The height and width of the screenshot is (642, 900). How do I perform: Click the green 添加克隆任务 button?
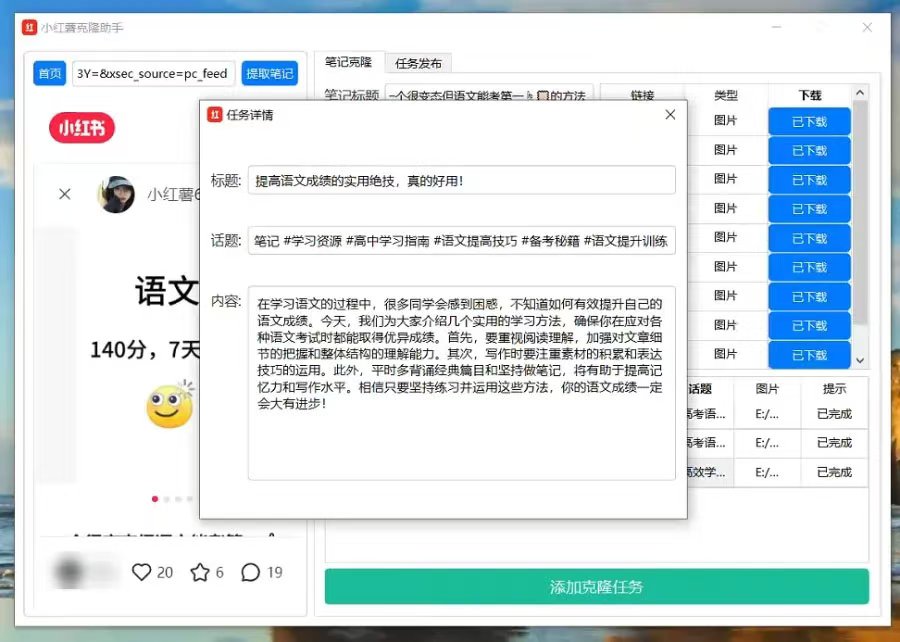coord(600,585)
